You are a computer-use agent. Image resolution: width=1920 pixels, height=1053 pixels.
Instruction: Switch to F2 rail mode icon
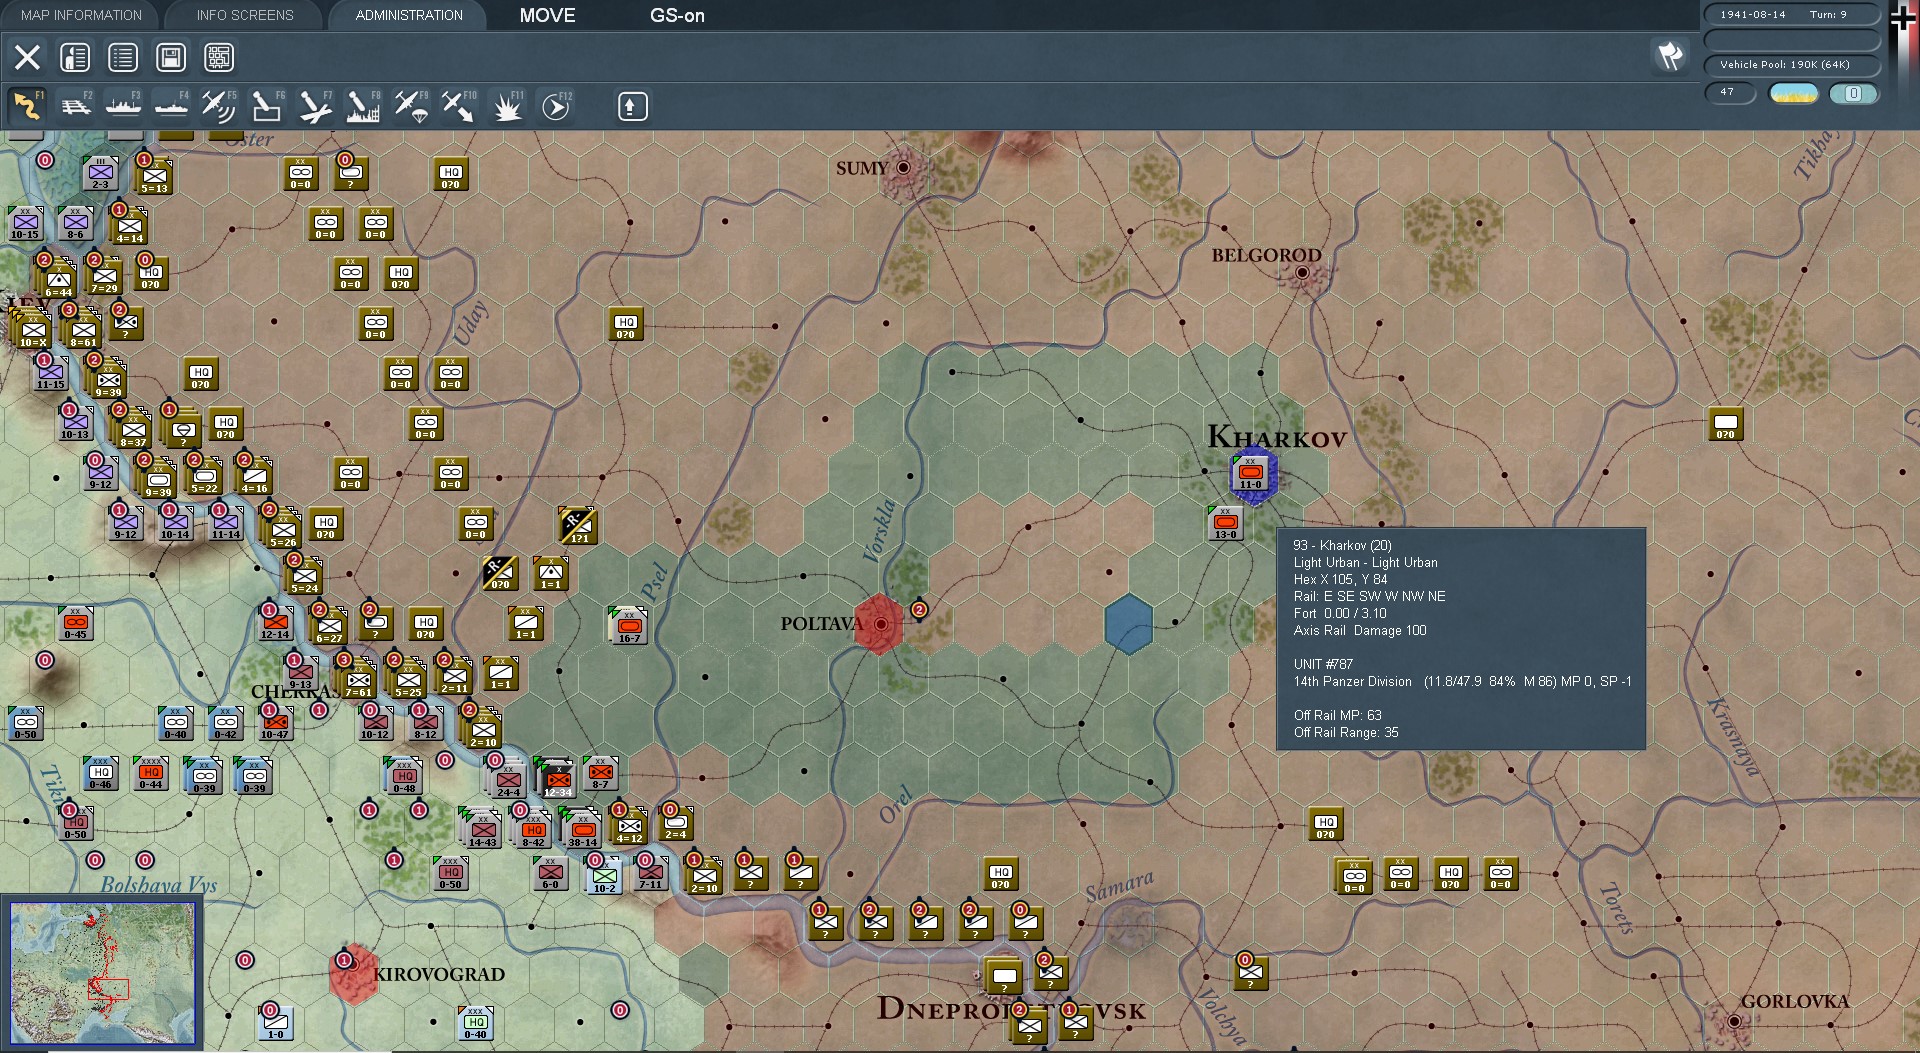(75, 105)
